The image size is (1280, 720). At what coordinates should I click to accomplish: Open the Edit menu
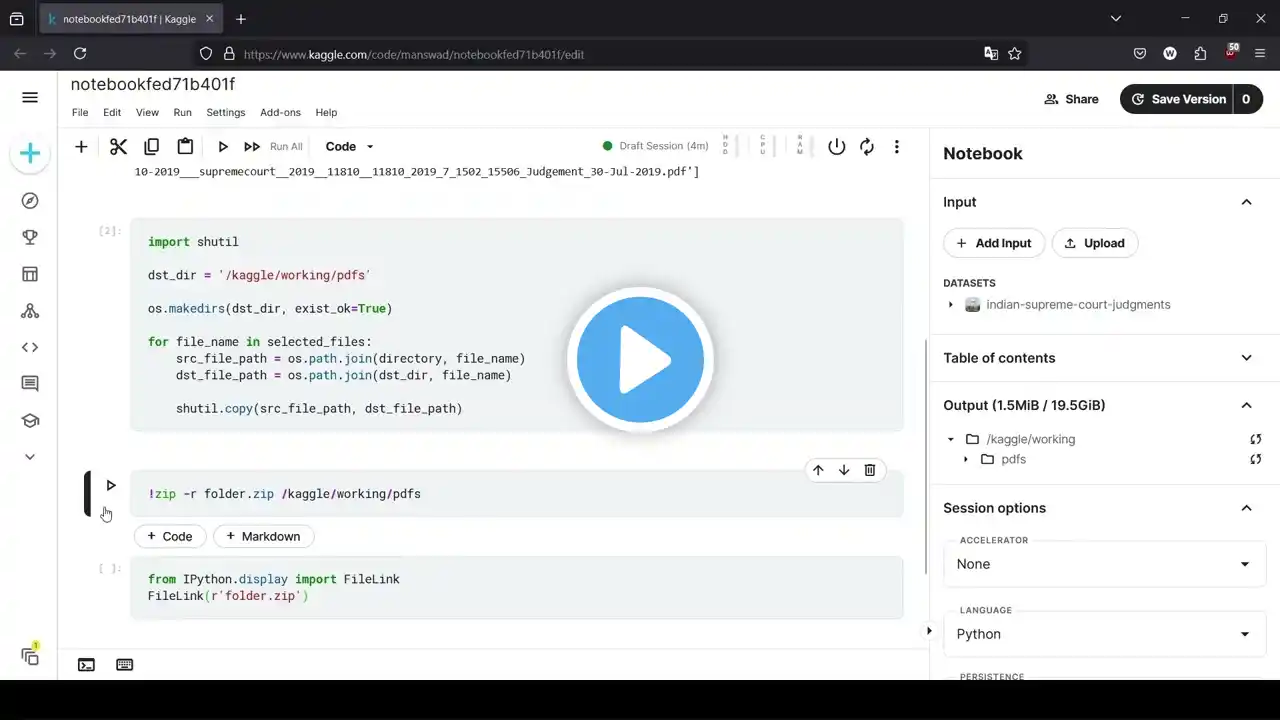point(112,113)
